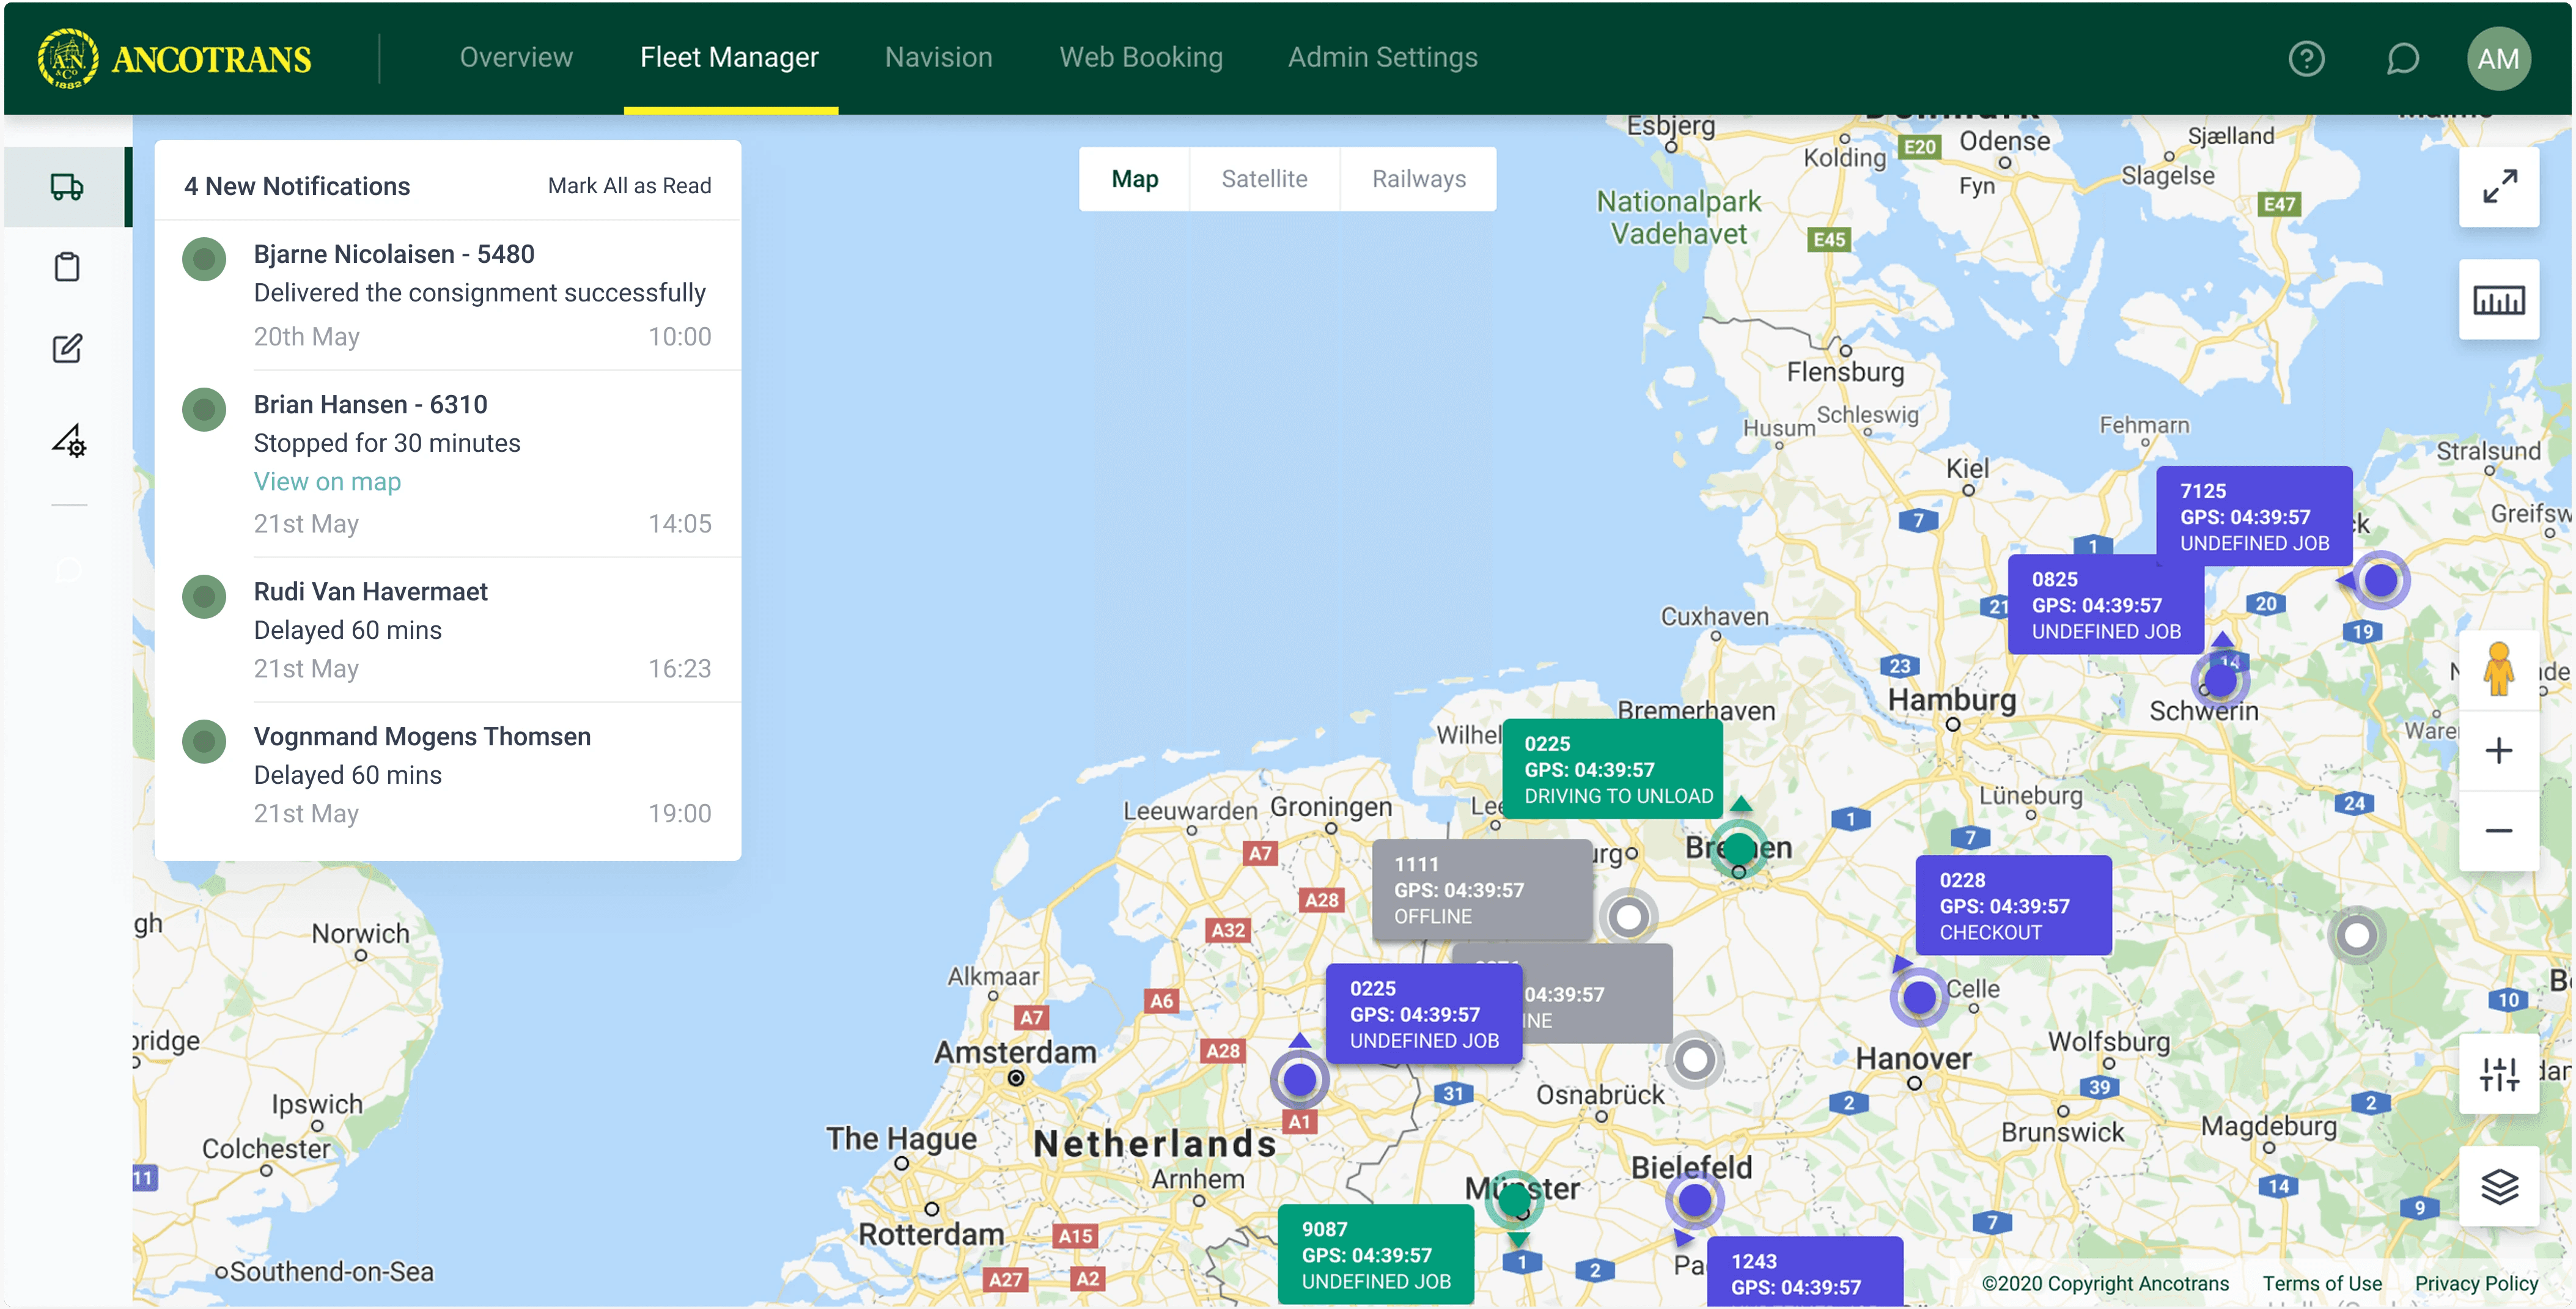Open the map filter sliders icon
The image size is (2576, 1309).
pos(2498,1074)
